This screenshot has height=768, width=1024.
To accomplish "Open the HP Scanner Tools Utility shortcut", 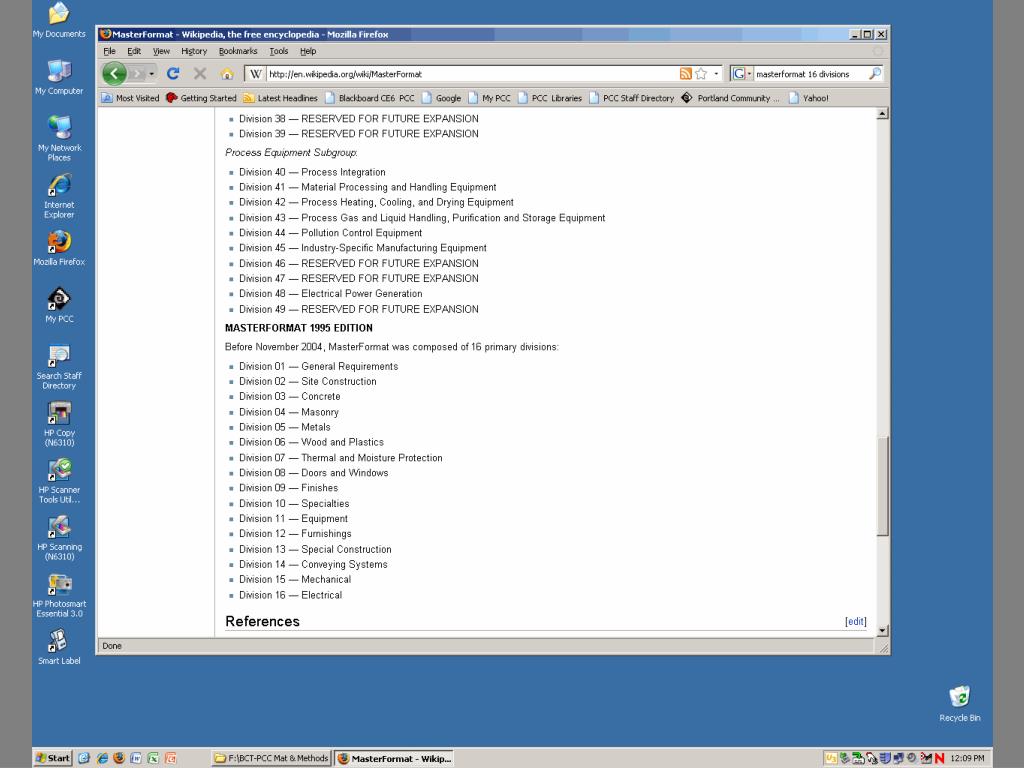I will pos(59,481).
